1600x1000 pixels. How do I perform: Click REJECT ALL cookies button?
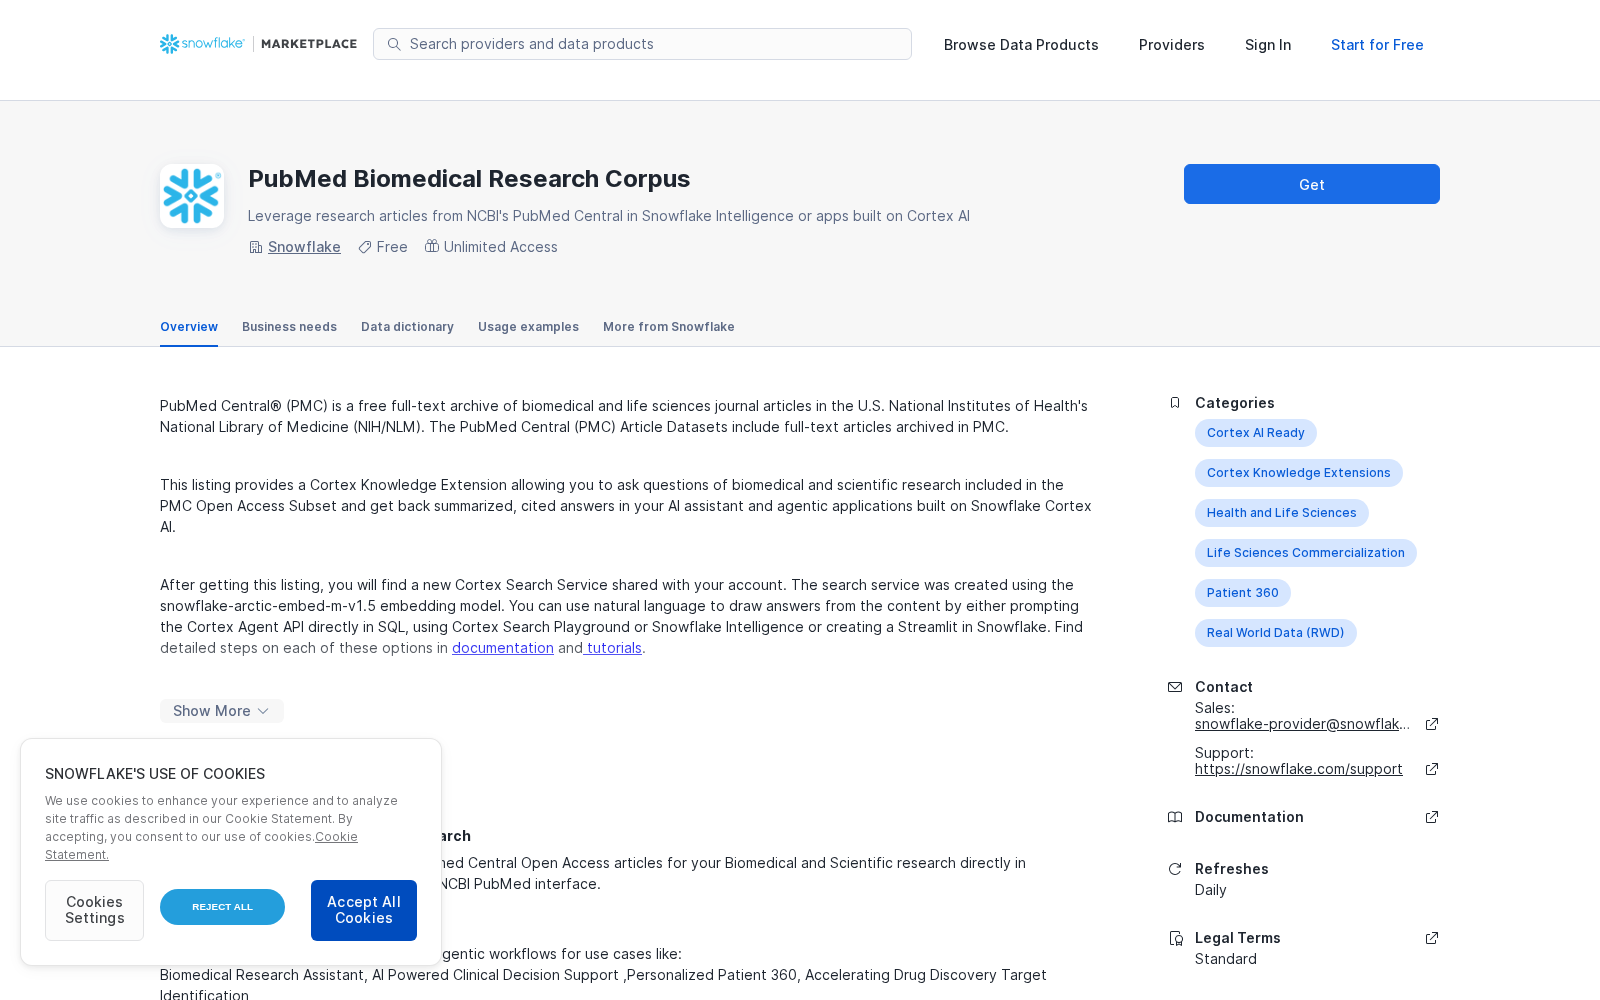tap(222, 907)
